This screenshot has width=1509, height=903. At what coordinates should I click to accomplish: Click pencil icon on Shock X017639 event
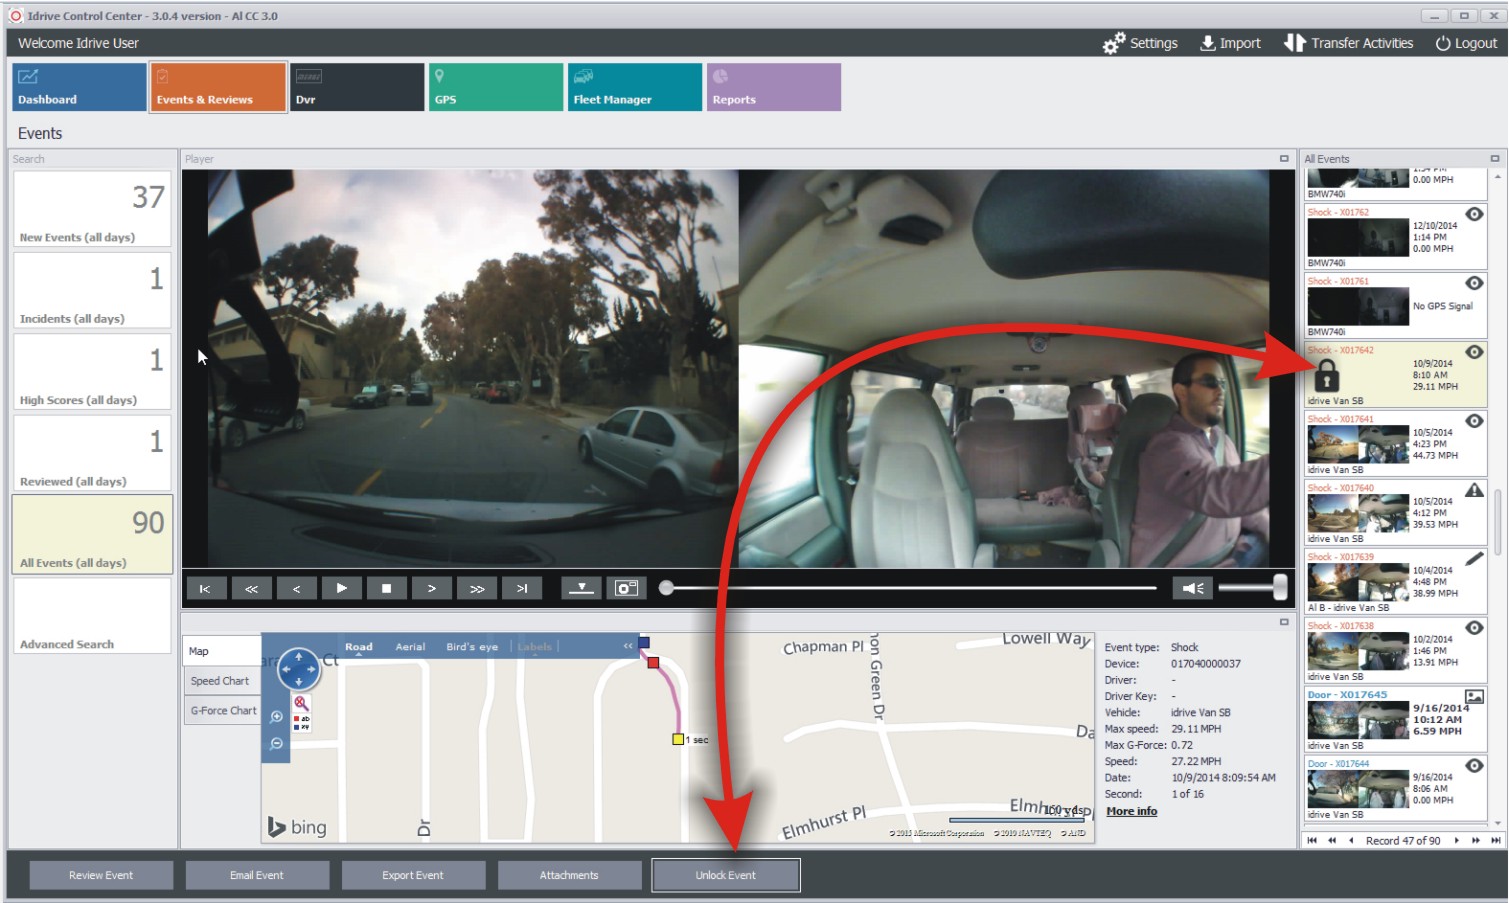[x=1474, y=559]
